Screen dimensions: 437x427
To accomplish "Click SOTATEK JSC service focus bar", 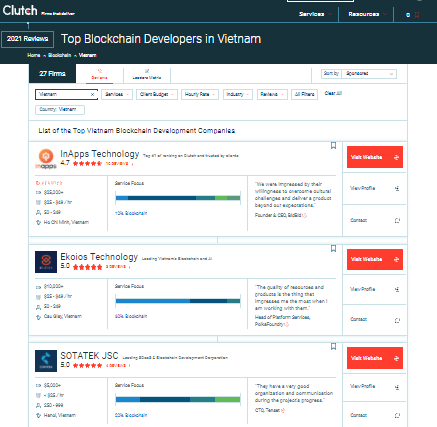I will [x=178, y=400].
